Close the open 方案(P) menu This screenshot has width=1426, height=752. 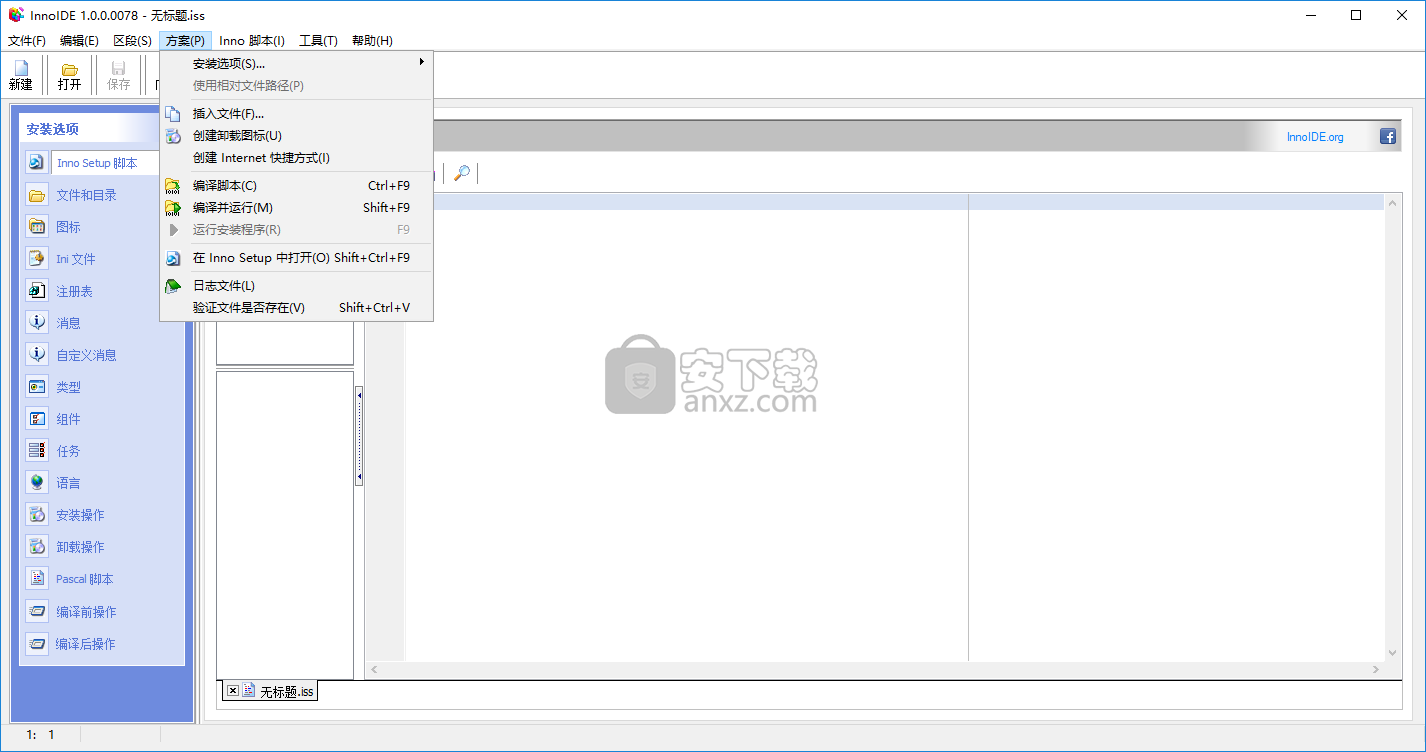click(185, 41)
